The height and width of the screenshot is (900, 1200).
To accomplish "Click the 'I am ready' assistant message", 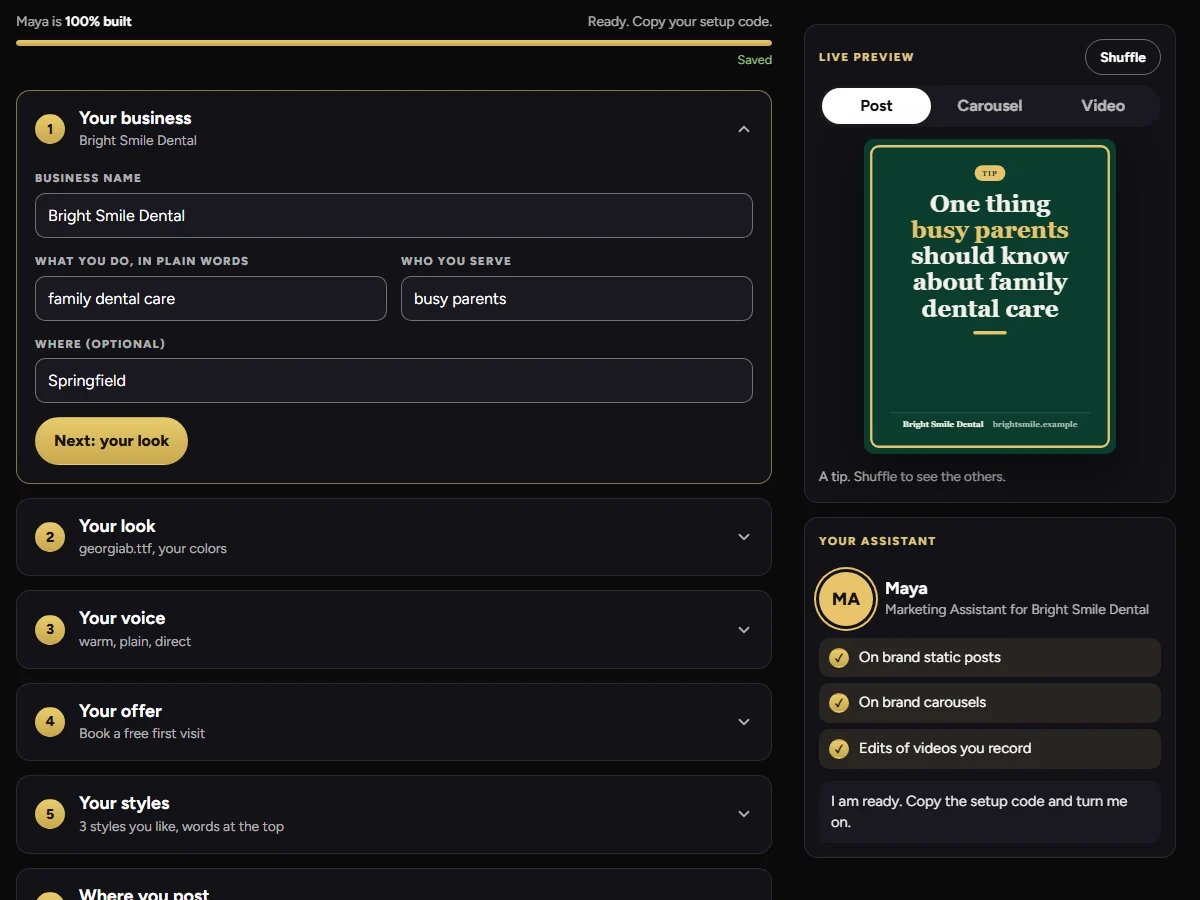I will pyautogui.click(x=990, y=812).
